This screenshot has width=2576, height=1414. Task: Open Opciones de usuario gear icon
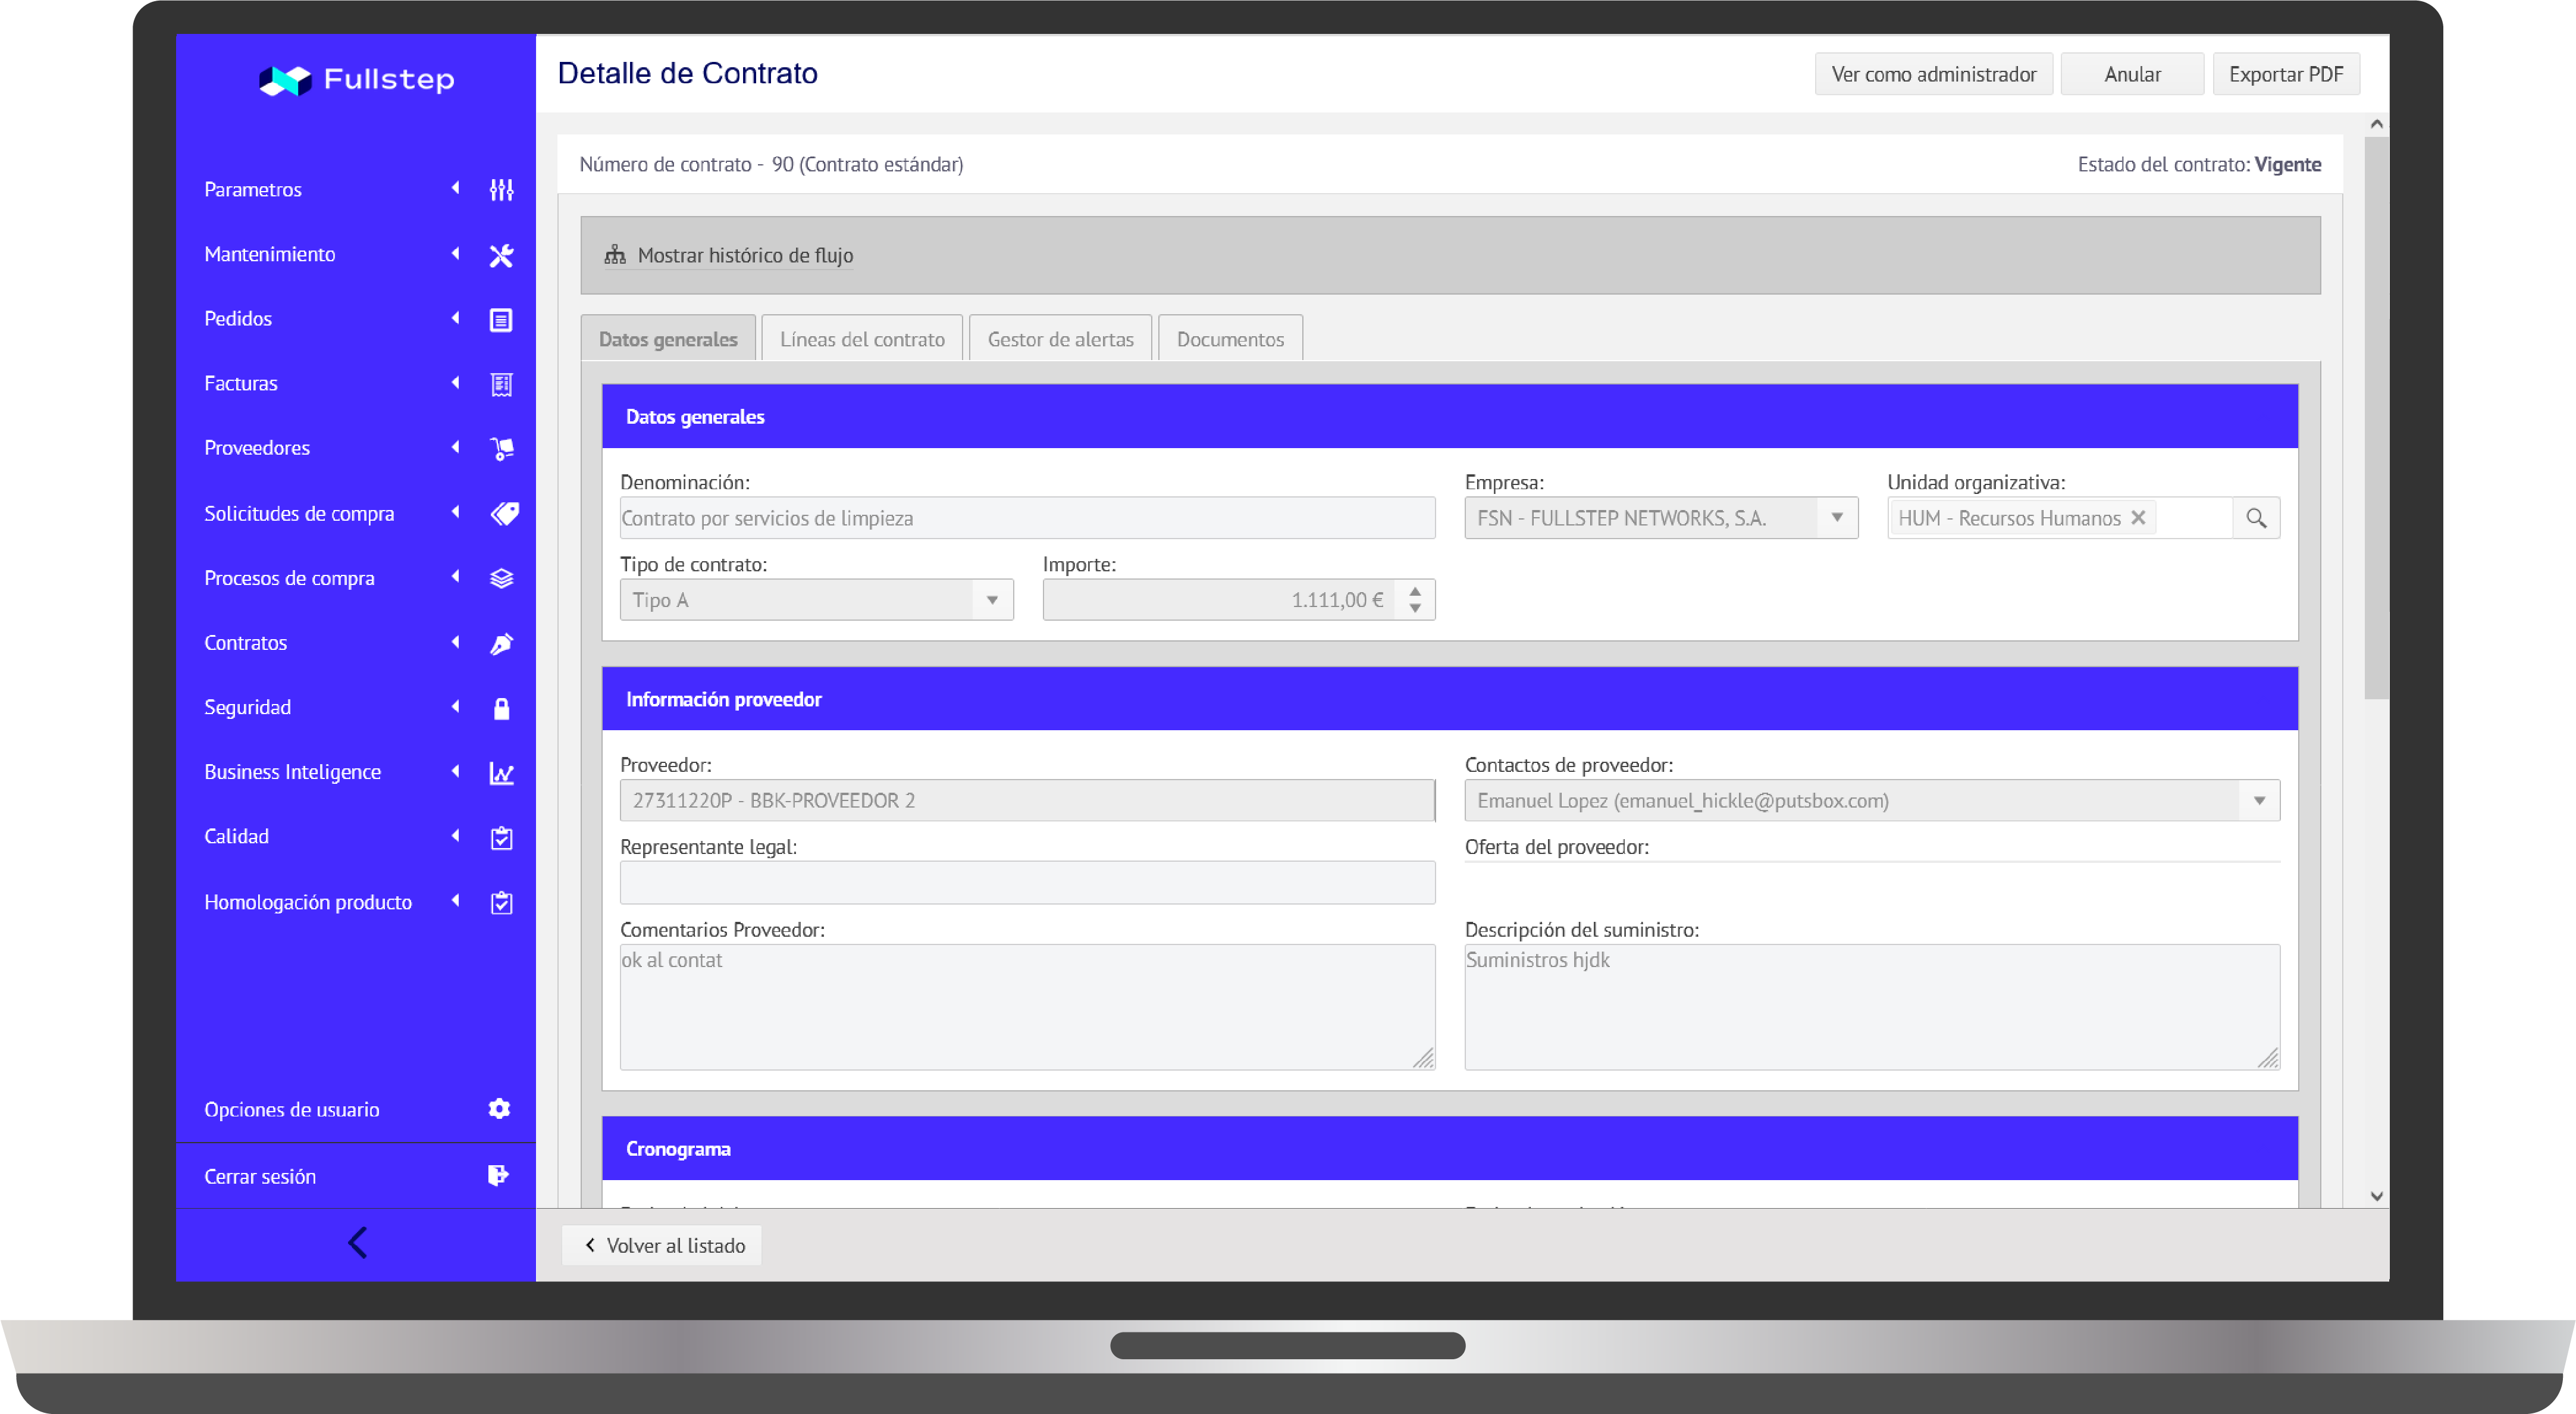(x=499, y=1109)
